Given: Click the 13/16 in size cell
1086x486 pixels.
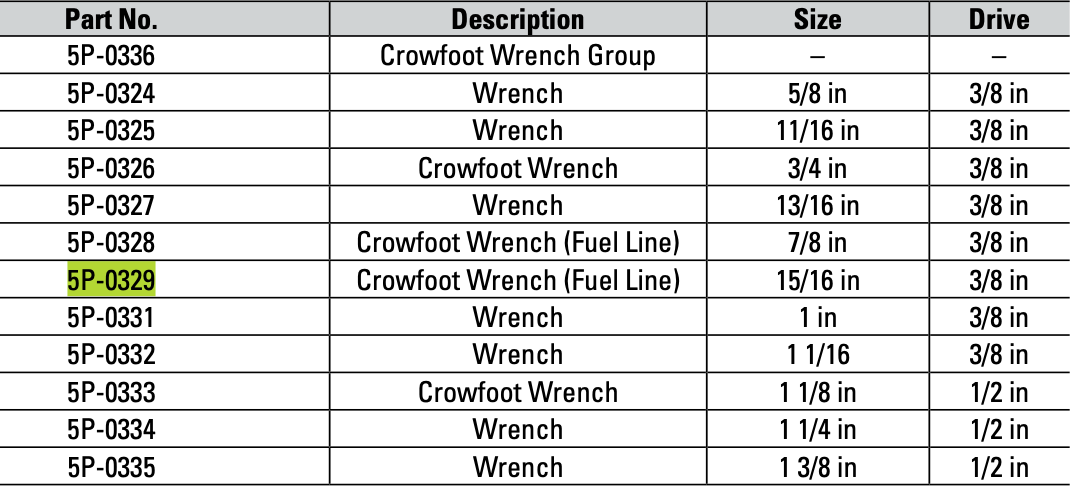Looking at the screenshot, I should click(x=817, y=206).
